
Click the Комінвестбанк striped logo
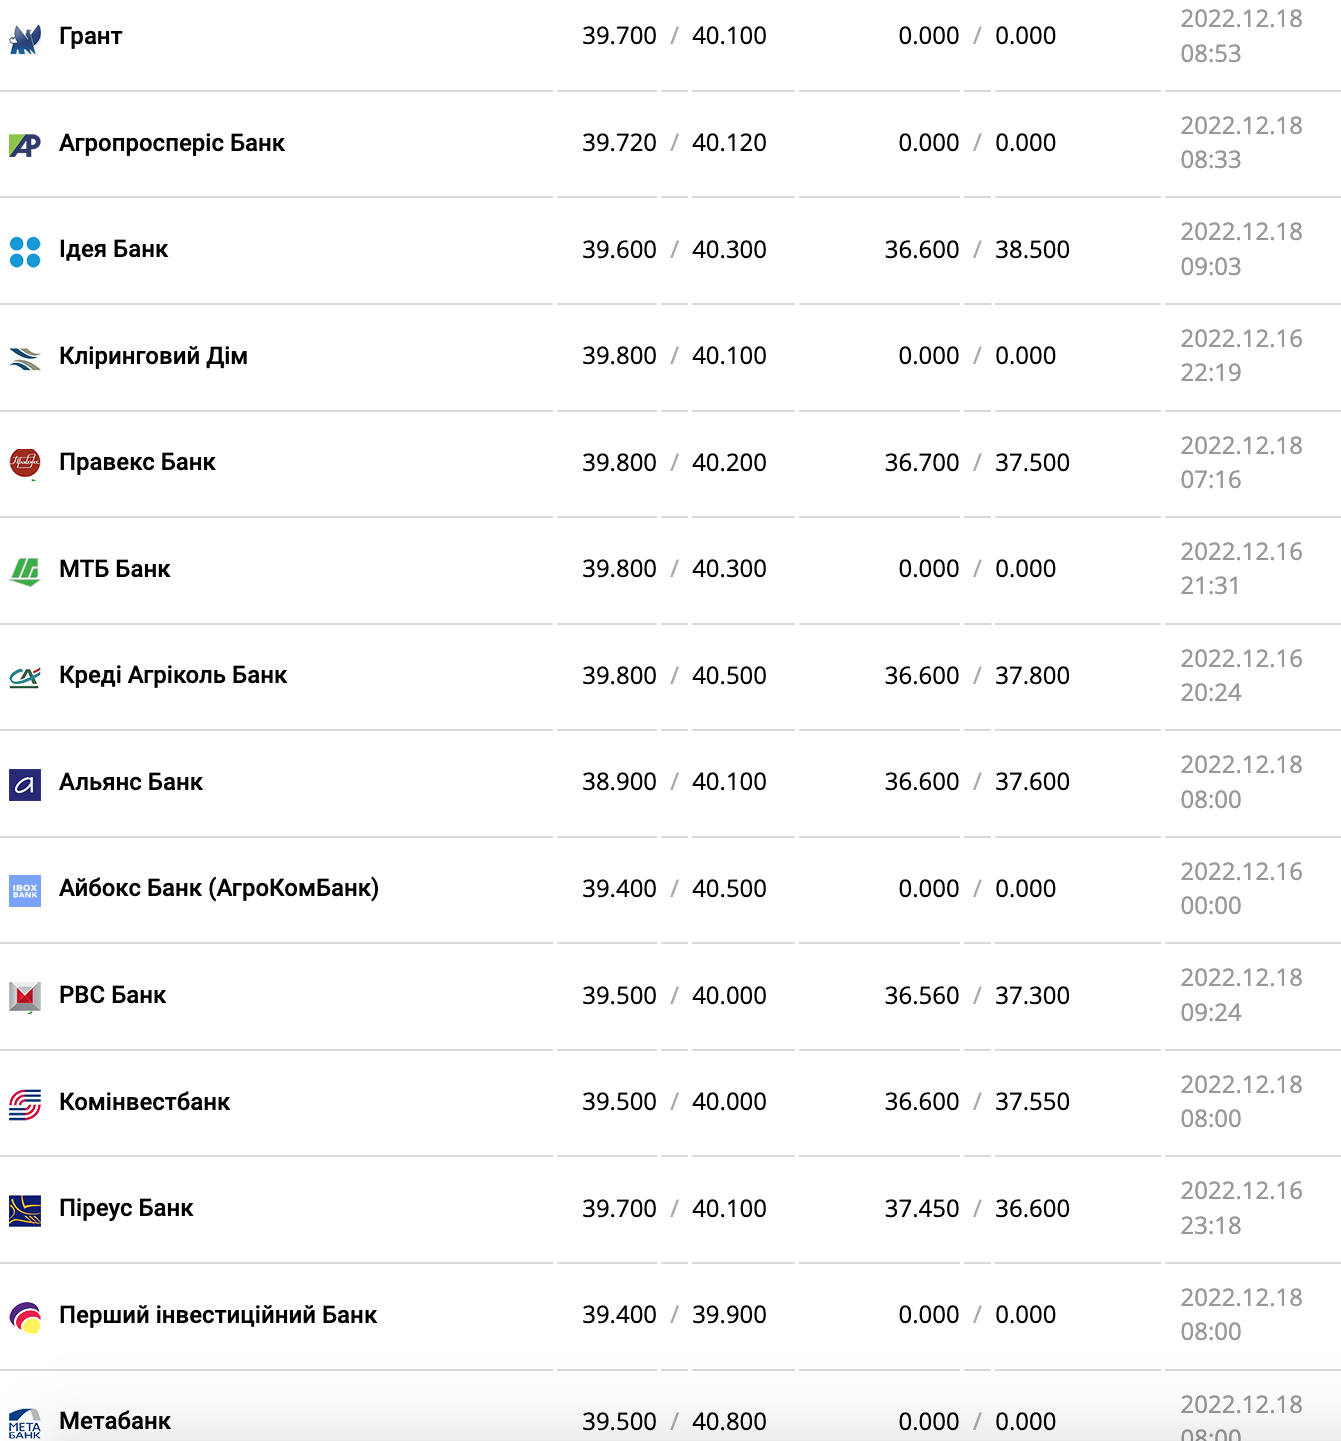click(x=25, y=1104)
